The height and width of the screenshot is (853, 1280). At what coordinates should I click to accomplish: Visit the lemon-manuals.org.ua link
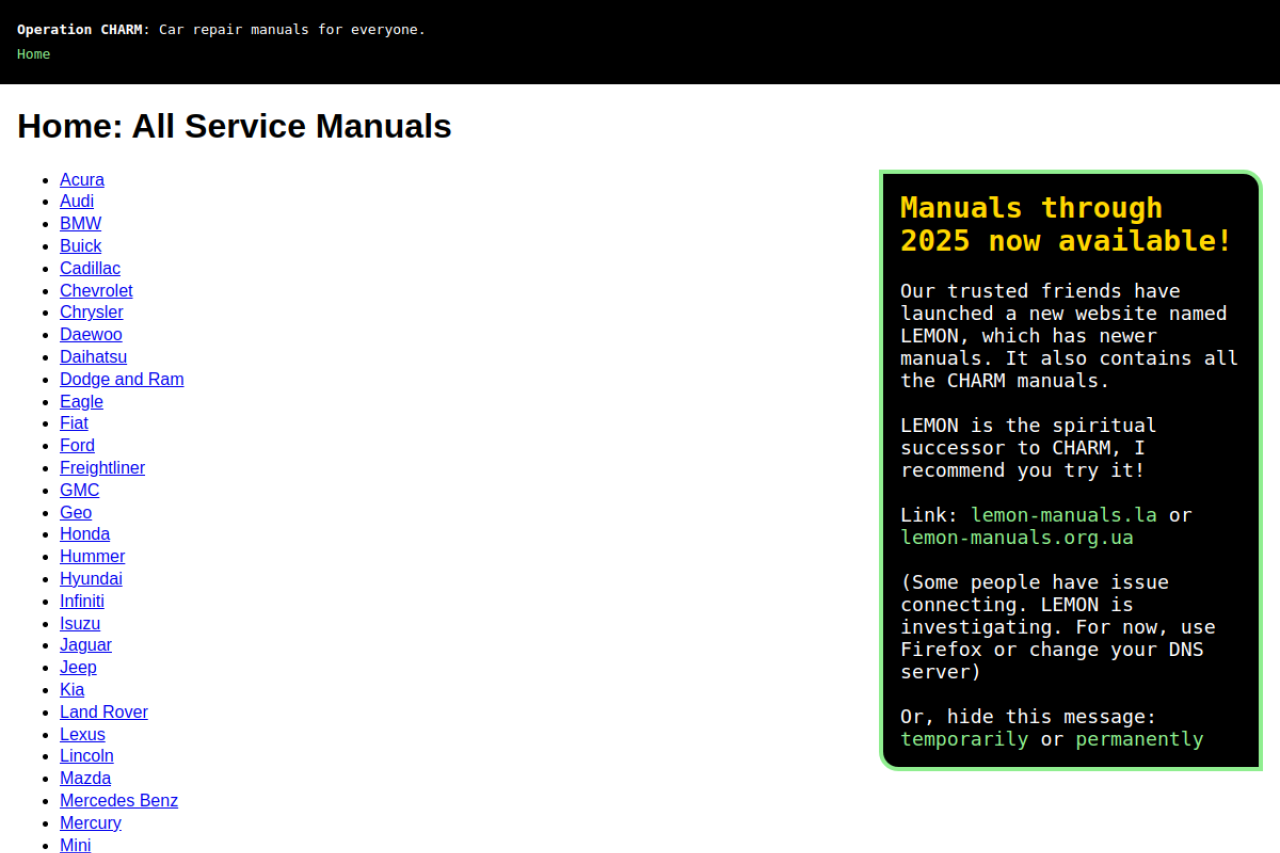click(x=1016, y=537)
